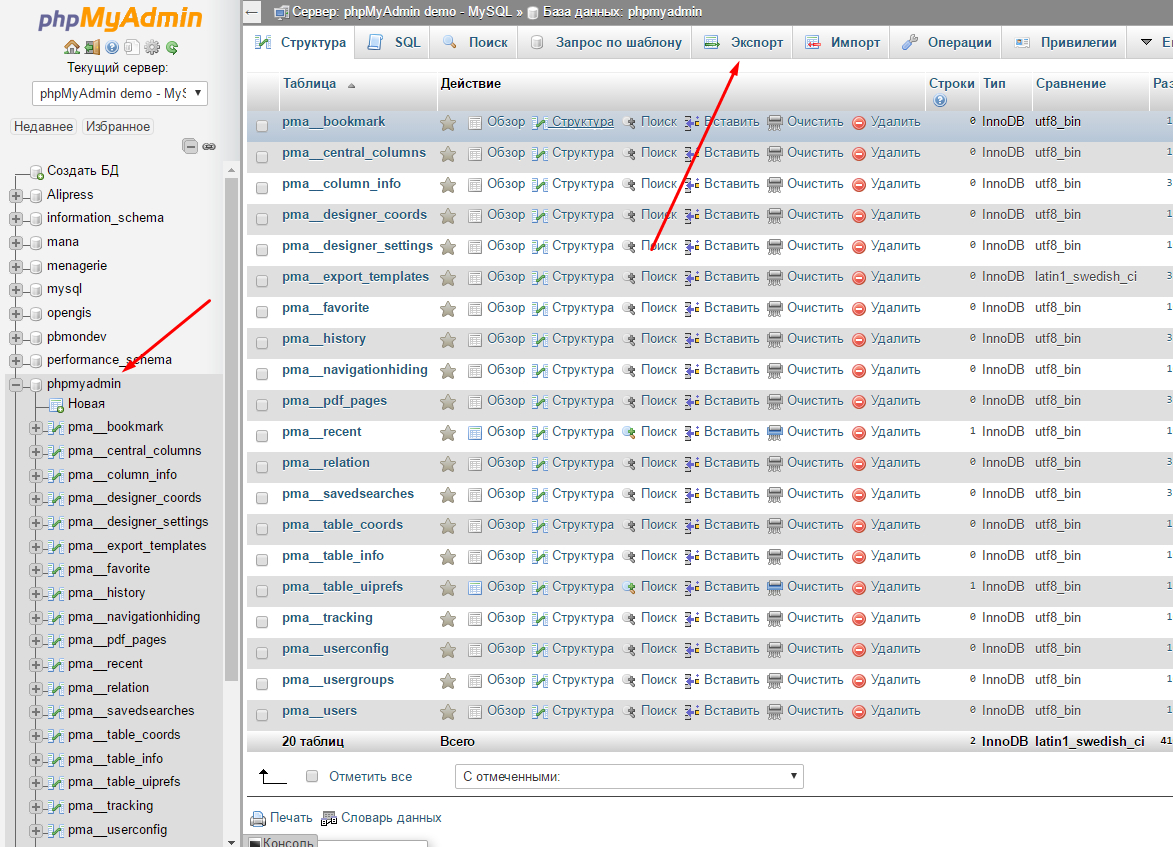Tick the Отметить все checkbox

[312, 776]
